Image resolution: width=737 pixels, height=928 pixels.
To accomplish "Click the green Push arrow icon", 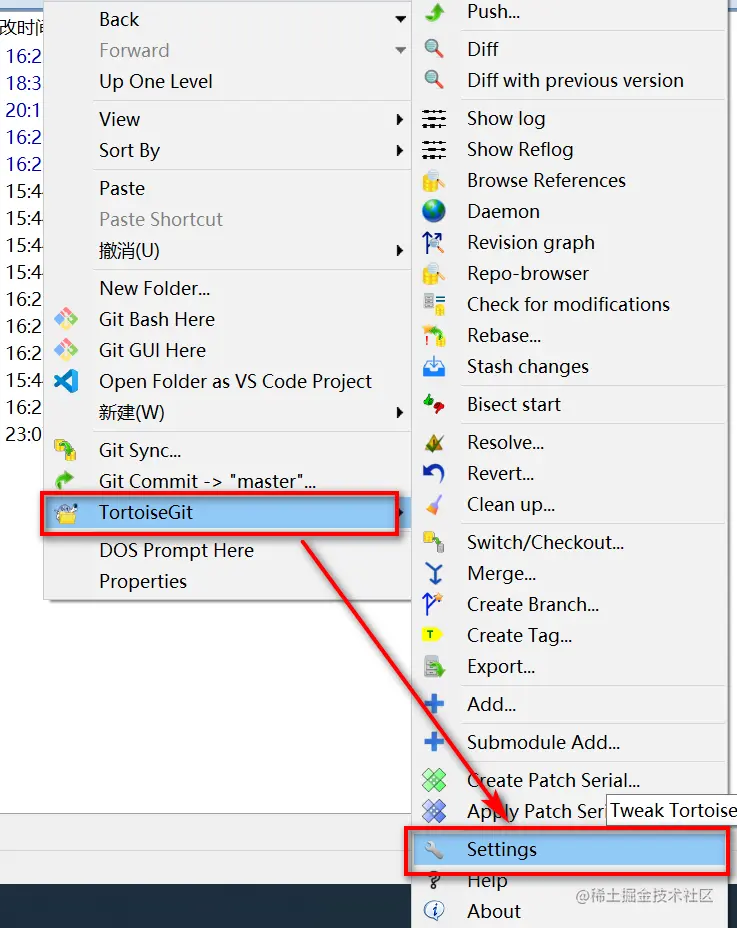I will (434, 12).
